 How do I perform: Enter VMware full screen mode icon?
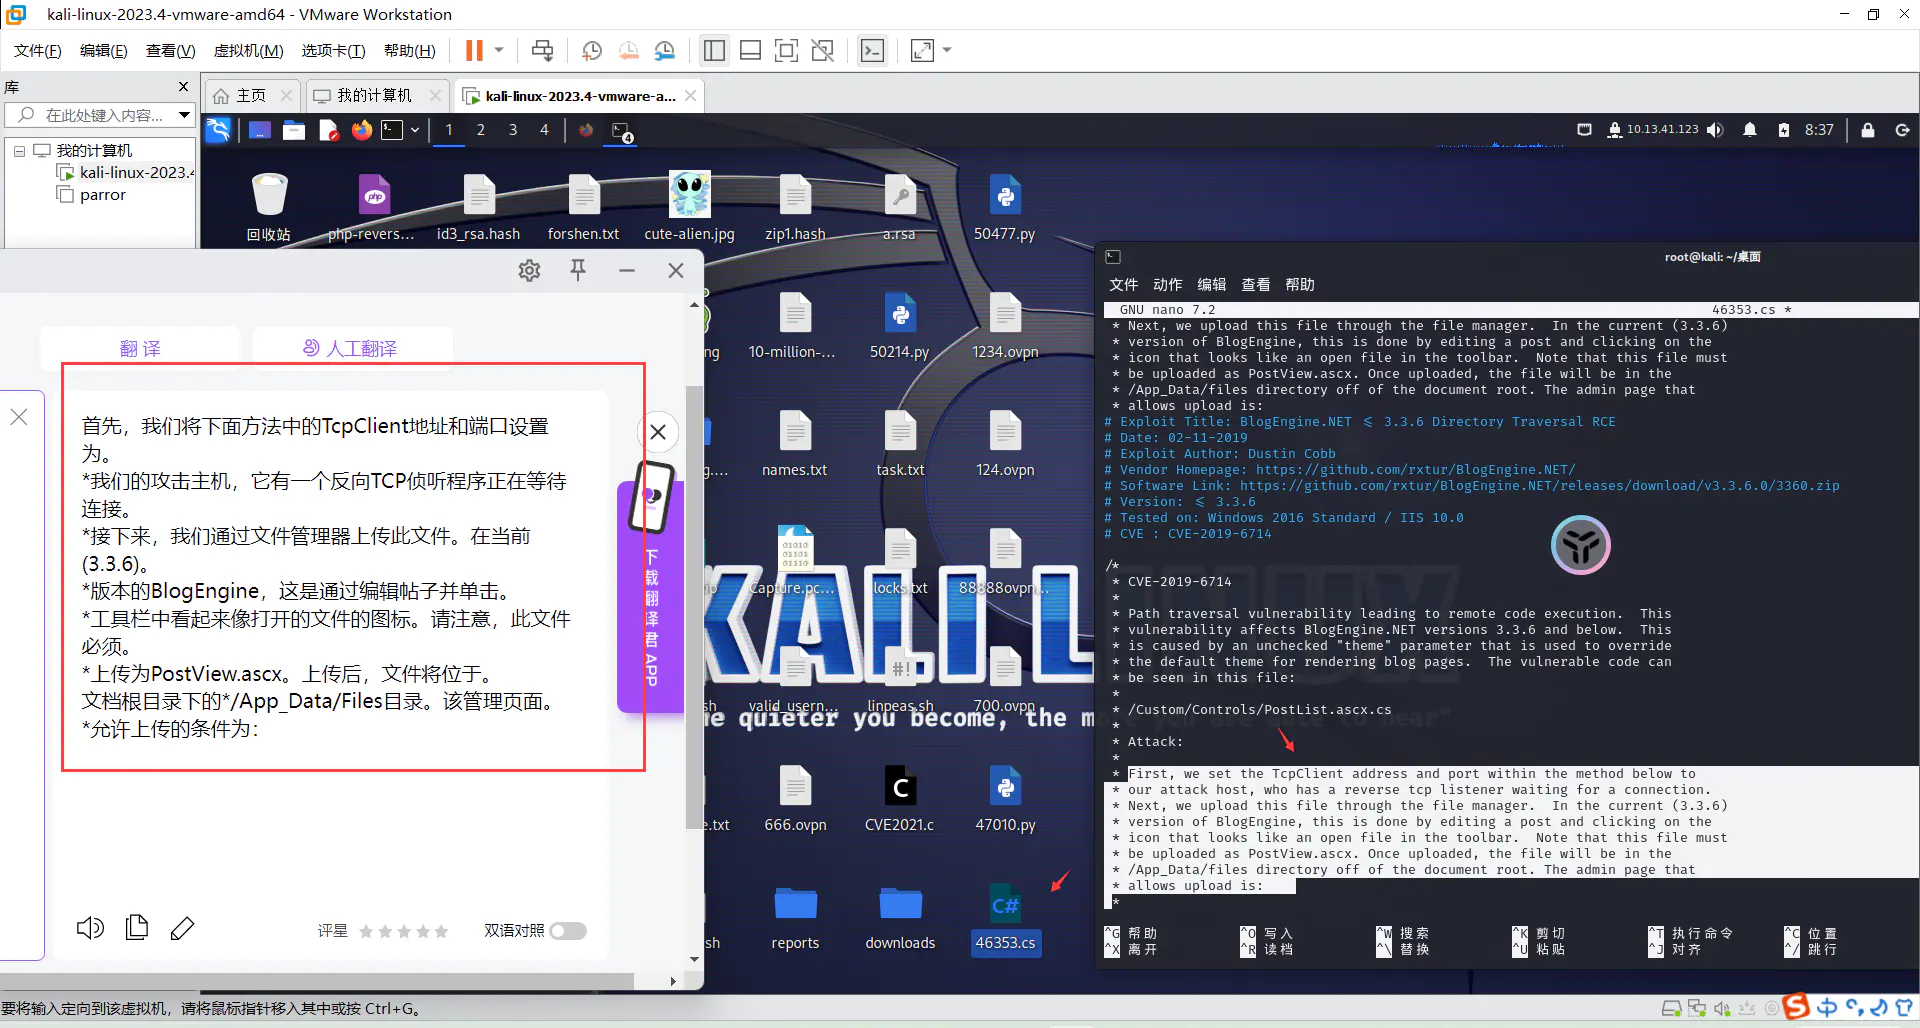(786, 50)
